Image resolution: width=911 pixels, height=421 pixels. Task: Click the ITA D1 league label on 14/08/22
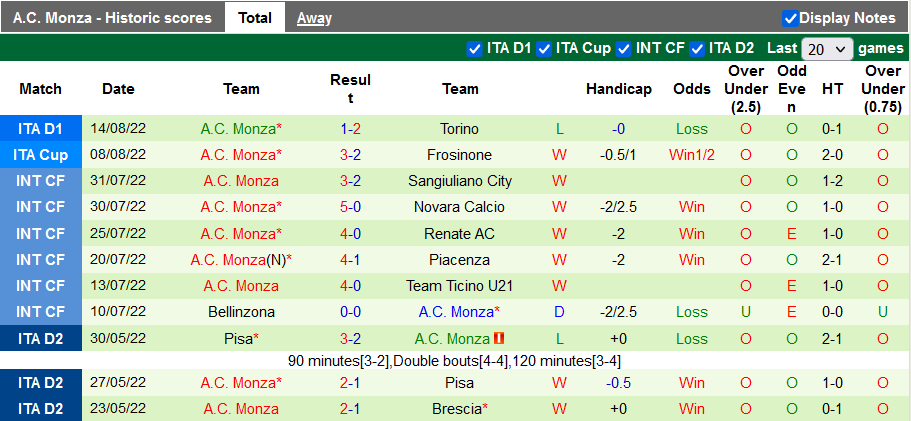click(x=40, y=129)
